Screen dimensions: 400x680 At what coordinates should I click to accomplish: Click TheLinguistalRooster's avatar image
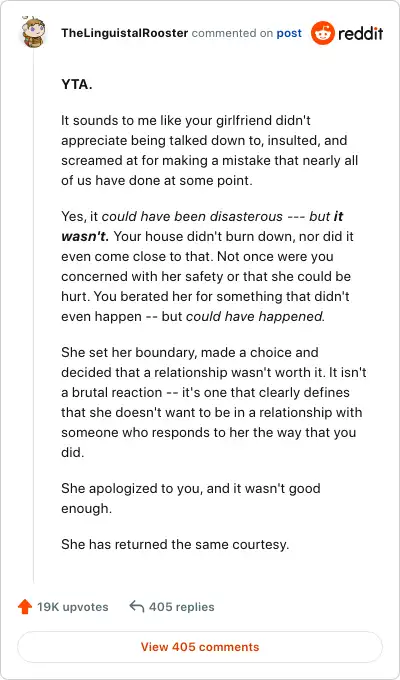pos(33,33)
